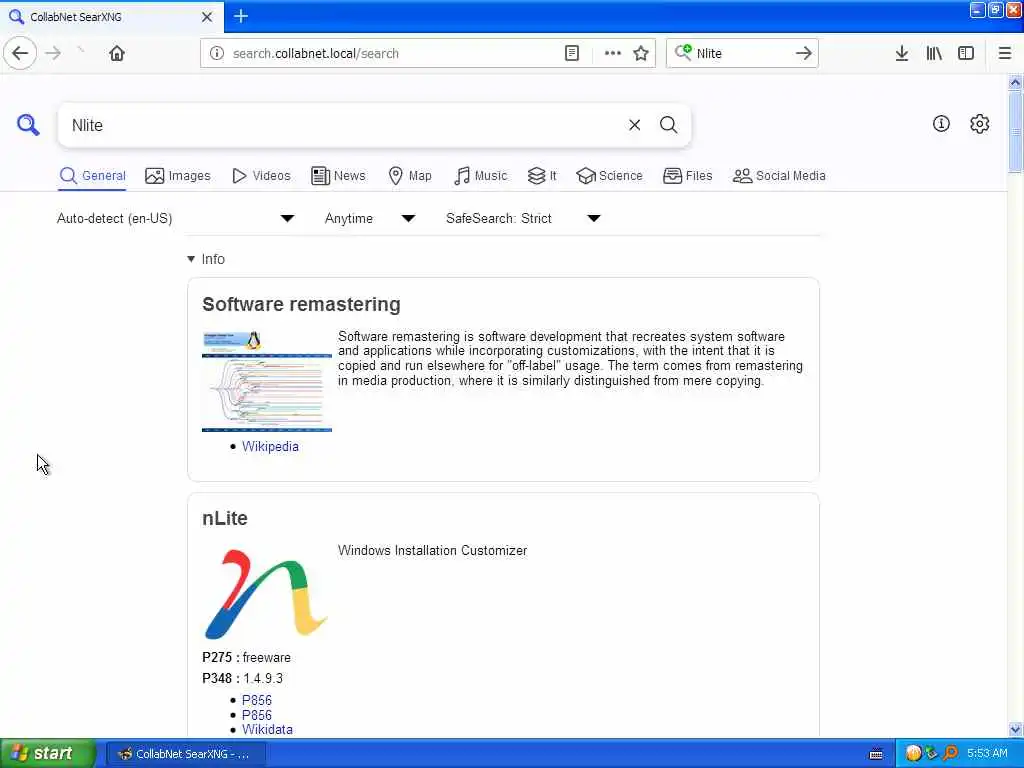Screen dimensions: 1024x768
Task: Open SearXNG preferences gear icon
Action: click(x=980, y=123)
